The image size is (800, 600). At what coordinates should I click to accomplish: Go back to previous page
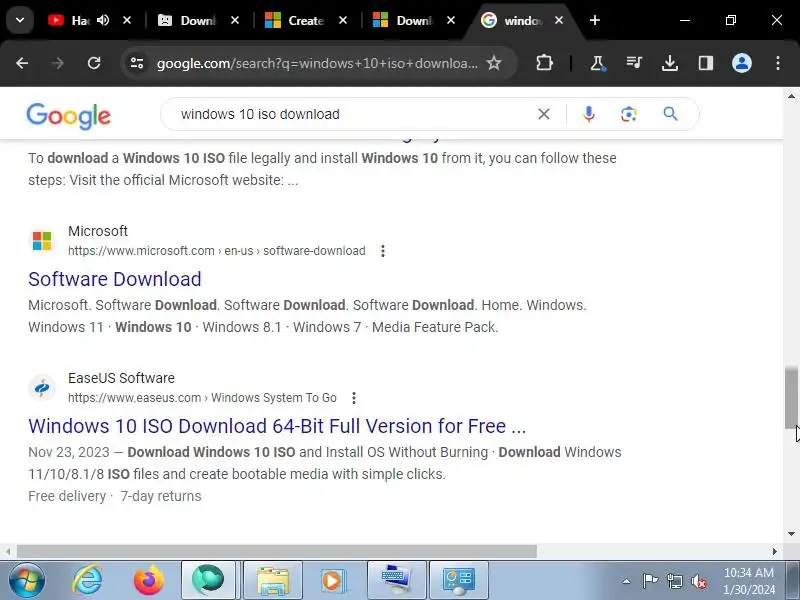coord(22,63)
